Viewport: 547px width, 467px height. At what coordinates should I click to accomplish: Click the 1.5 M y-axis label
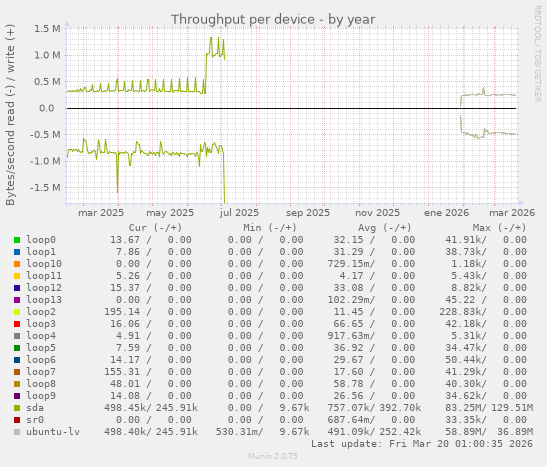click(x=47, y=29)
